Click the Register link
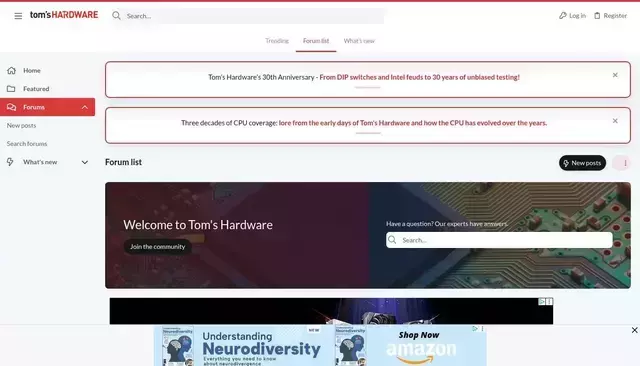The height and width of the screenshot is (366, 640). (x=610, y=16)
